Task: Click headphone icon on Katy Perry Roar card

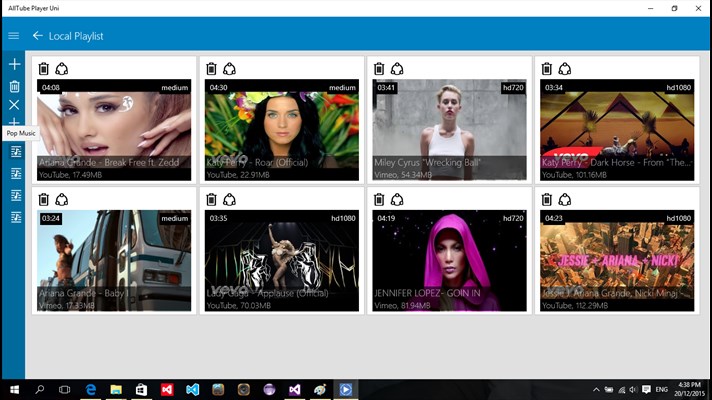Action: click(x=229, y=69)
